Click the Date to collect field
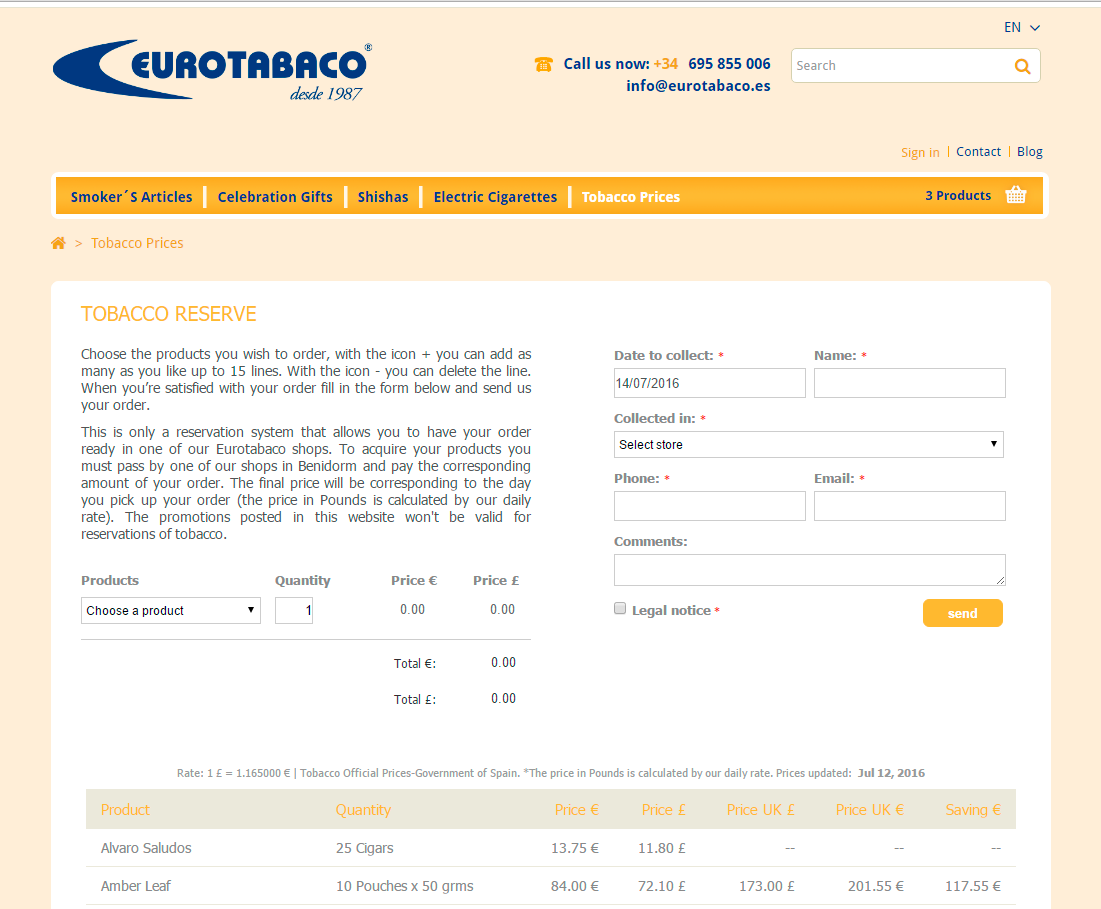1101x909 pixels. pyautogui.click(x=709, y=383)
